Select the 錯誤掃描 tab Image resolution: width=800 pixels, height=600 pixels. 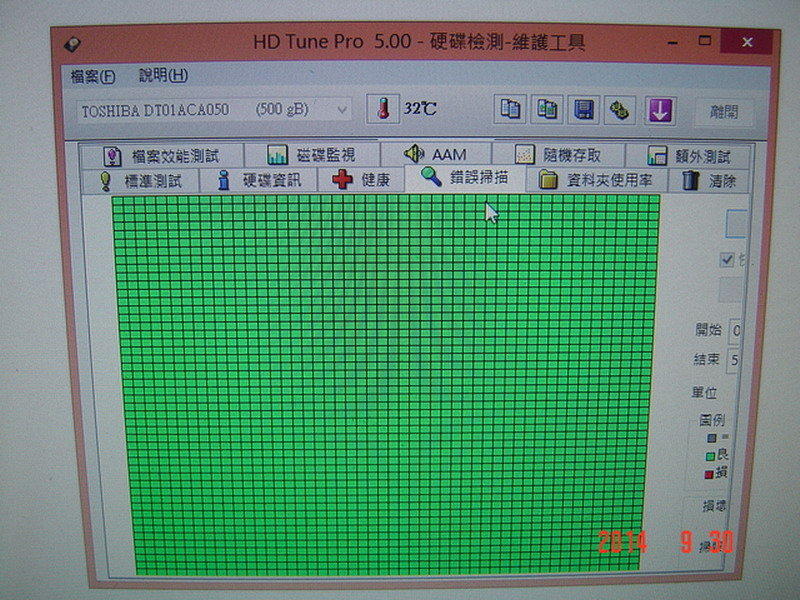click(465, 178)
